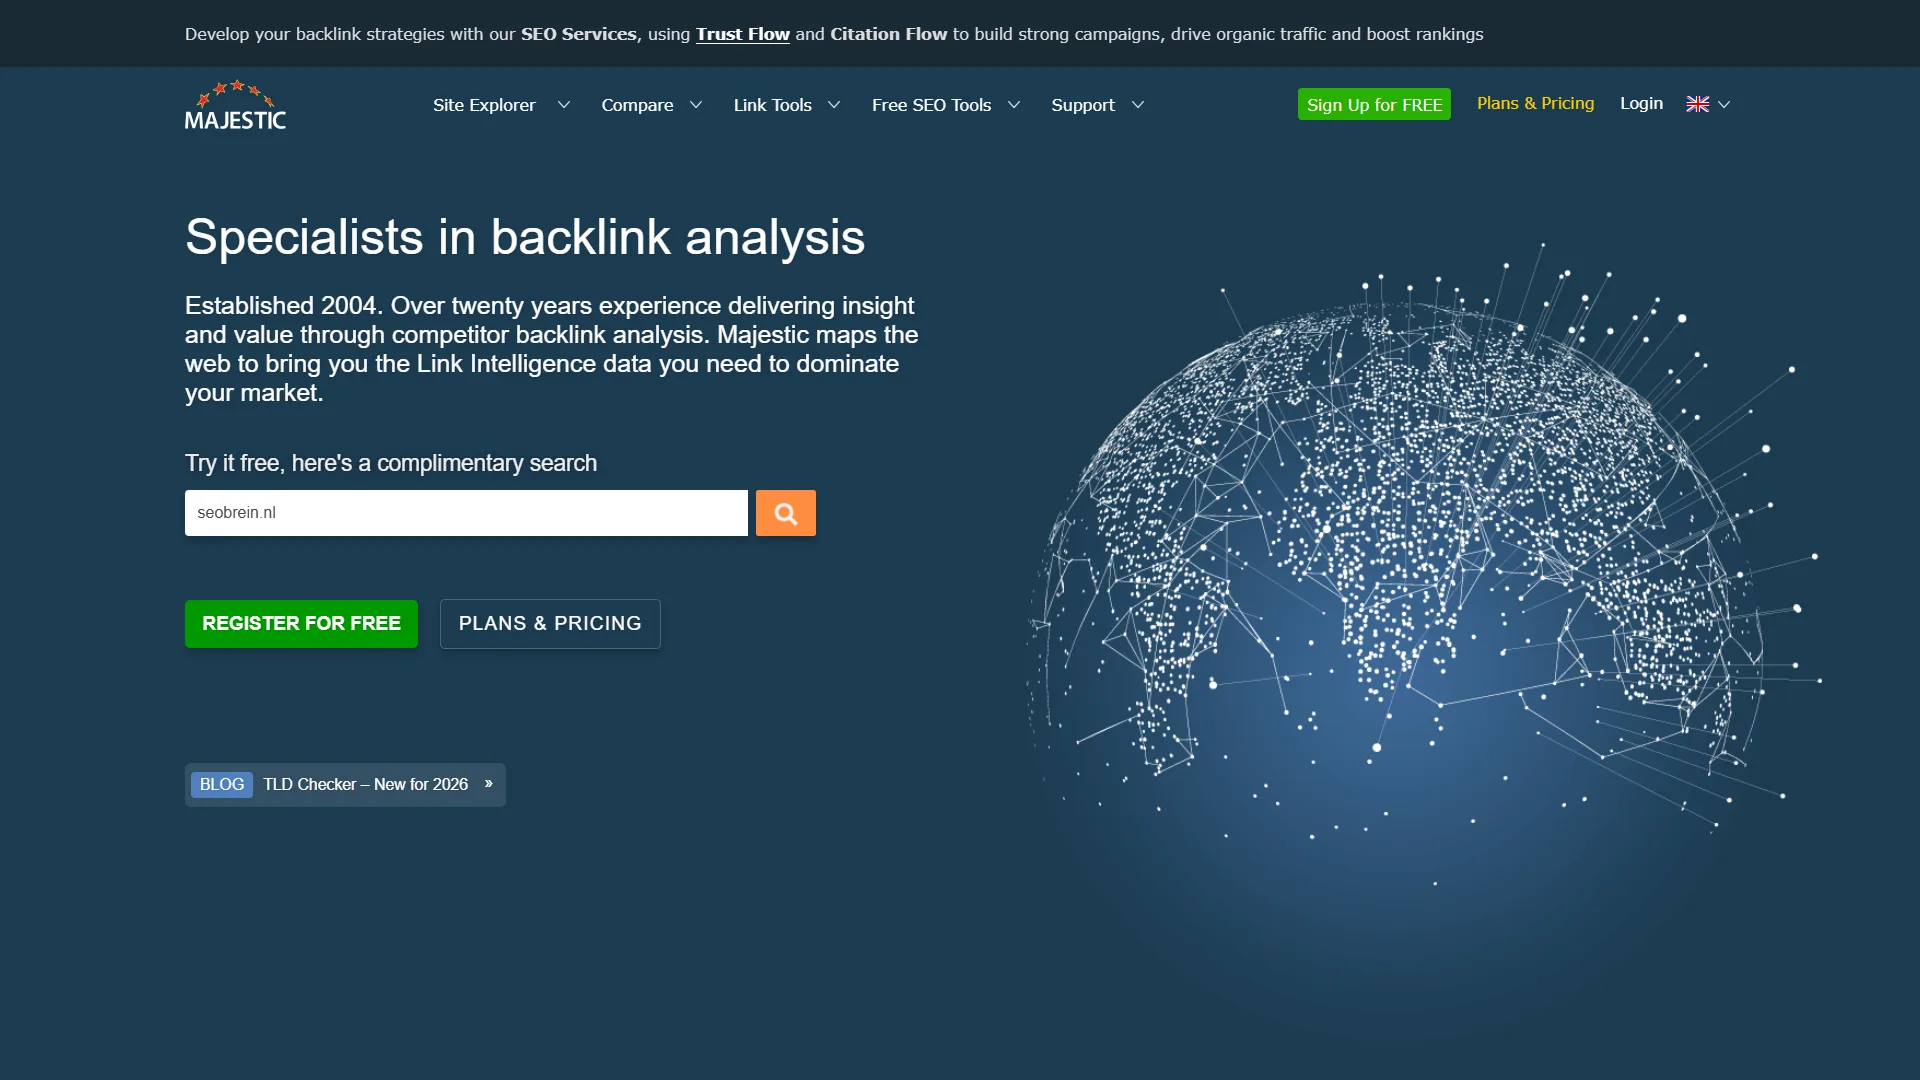This screenshot has width=1920, height=1080.
Task: Click the Sign Up for FREE button
Action: coord(1374,104)
